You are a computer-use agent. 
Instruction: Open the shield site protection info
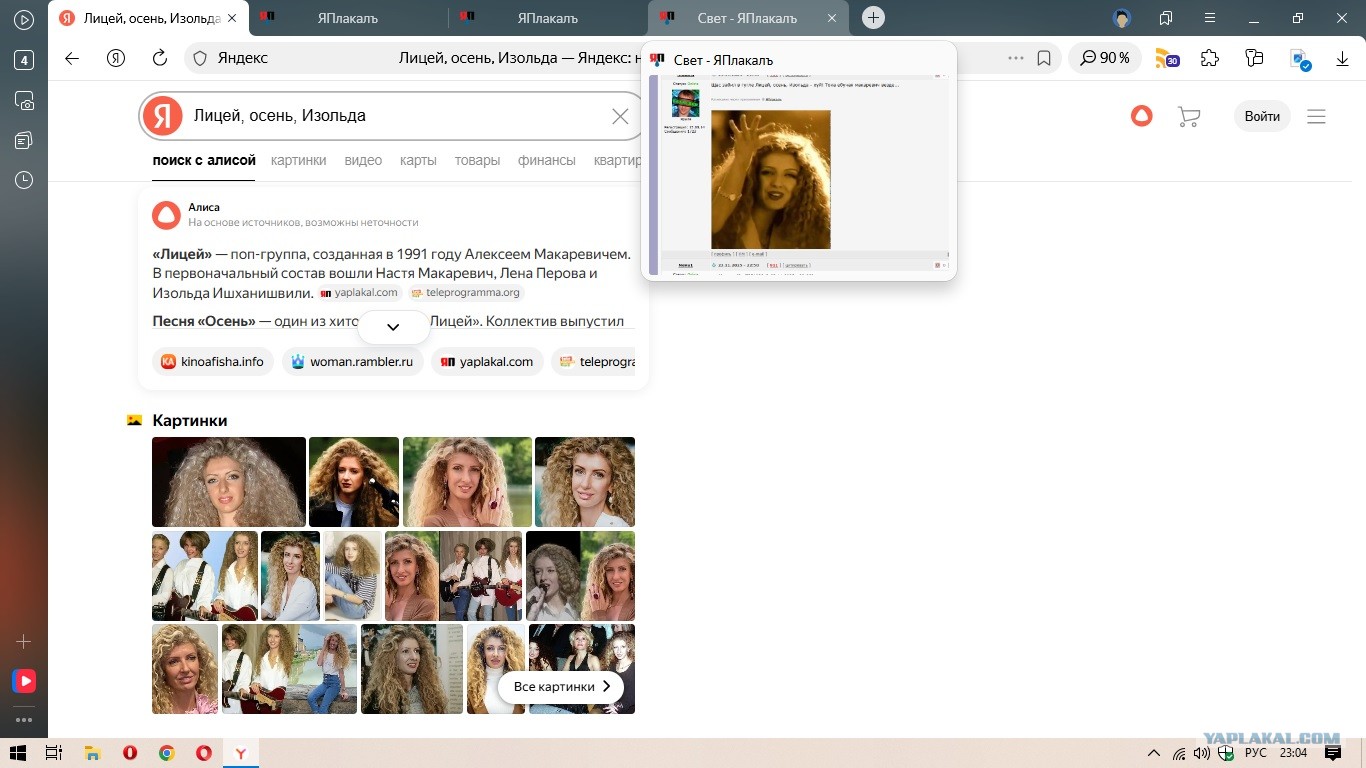pos(200,58)
